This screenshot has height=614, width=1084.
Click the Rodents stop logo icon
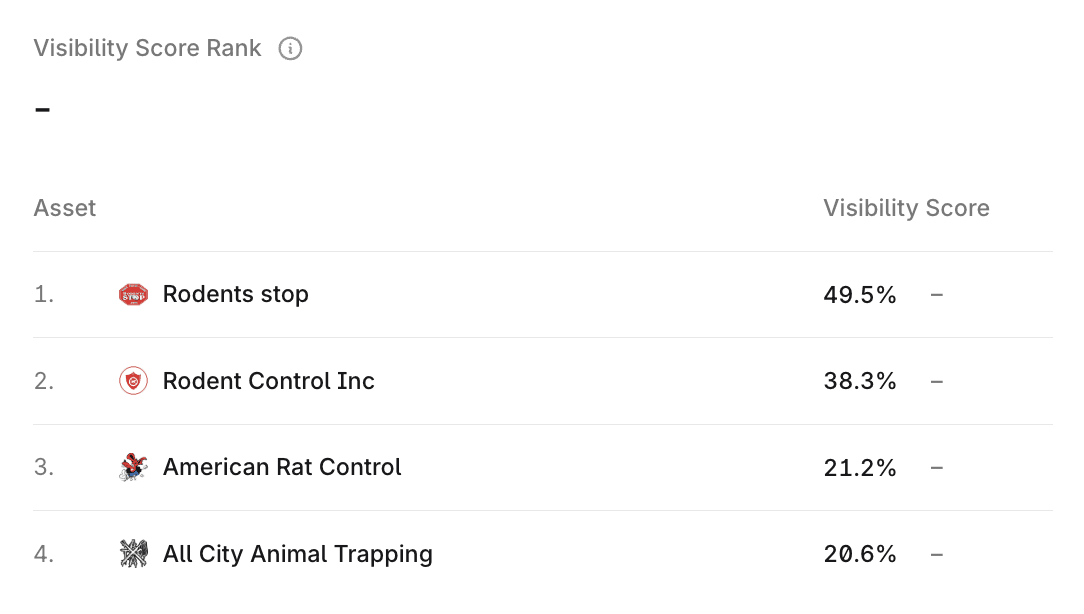[133, 294]
